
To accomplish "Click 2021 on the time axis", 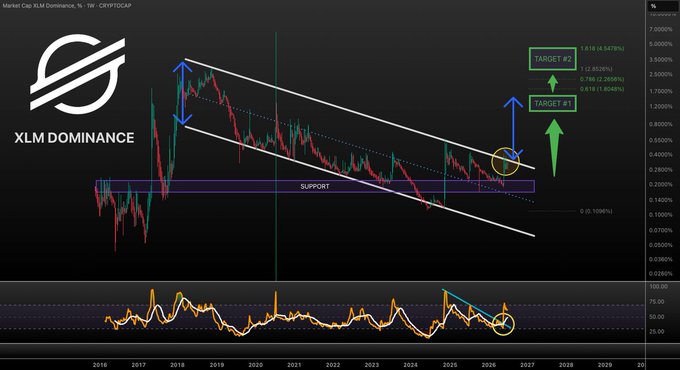I will click(x=294, y=365).
